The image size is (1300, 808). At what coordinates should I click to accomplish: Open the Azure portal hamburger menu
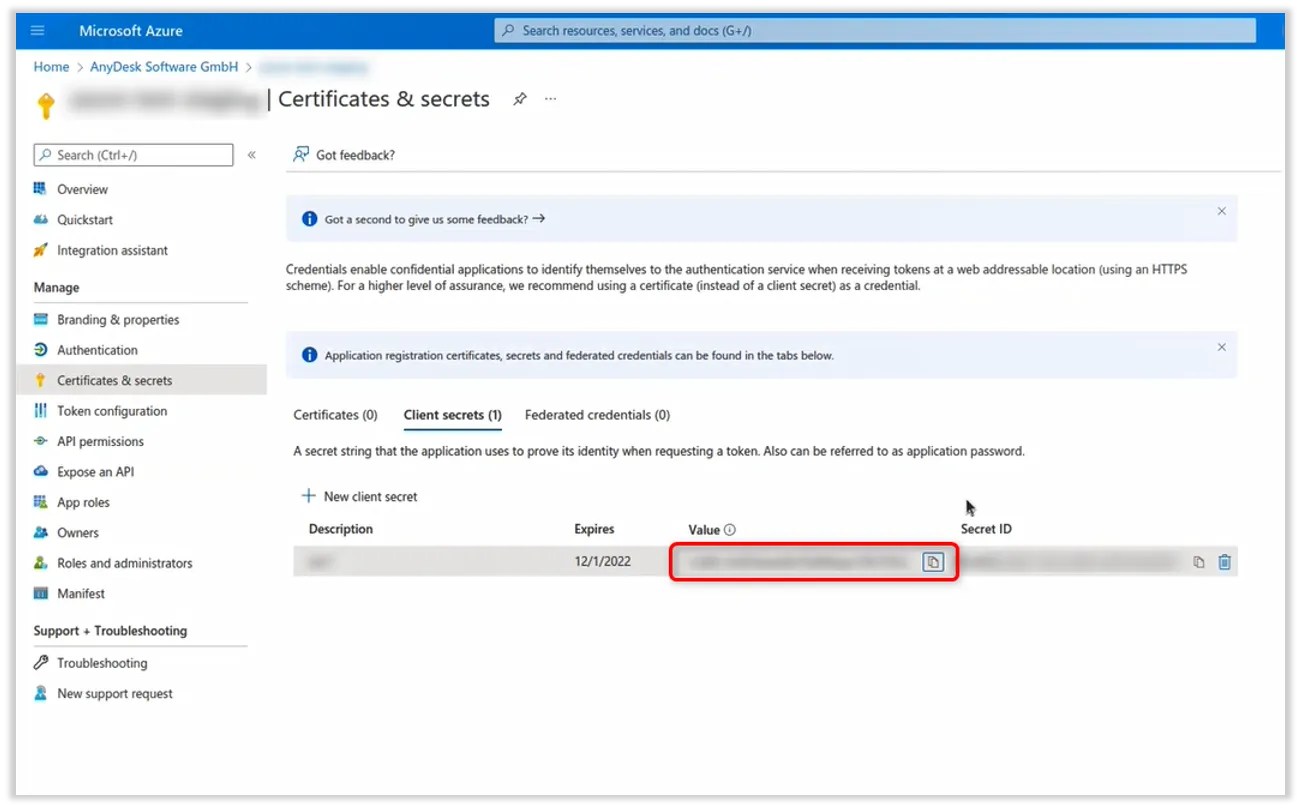click(x=38, y=31)
